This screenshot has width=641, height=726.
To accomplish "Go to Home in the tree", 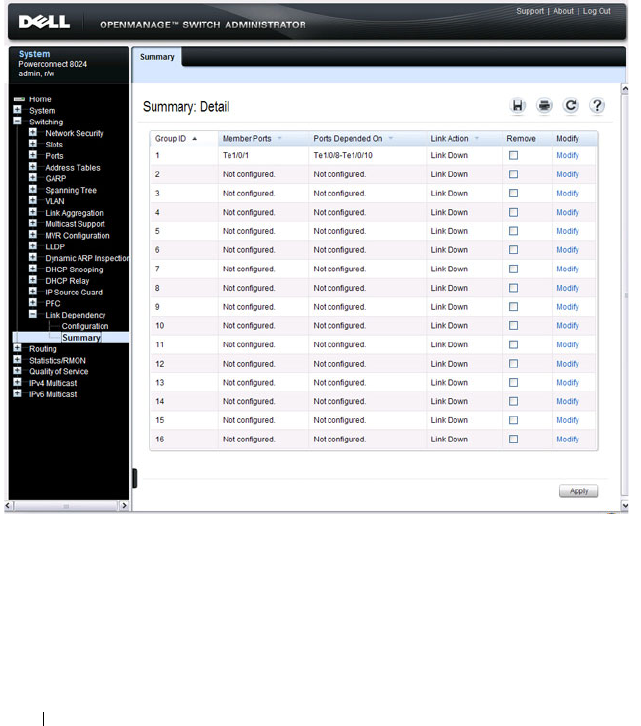I will click(x=40, y=99).
